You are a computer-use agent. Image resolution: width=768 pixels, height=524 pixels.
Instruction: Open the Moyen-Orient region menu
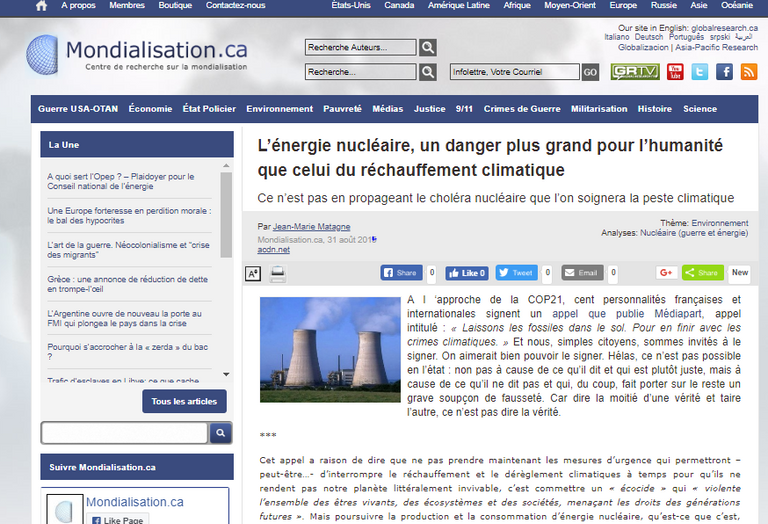[x=571, y=5]
